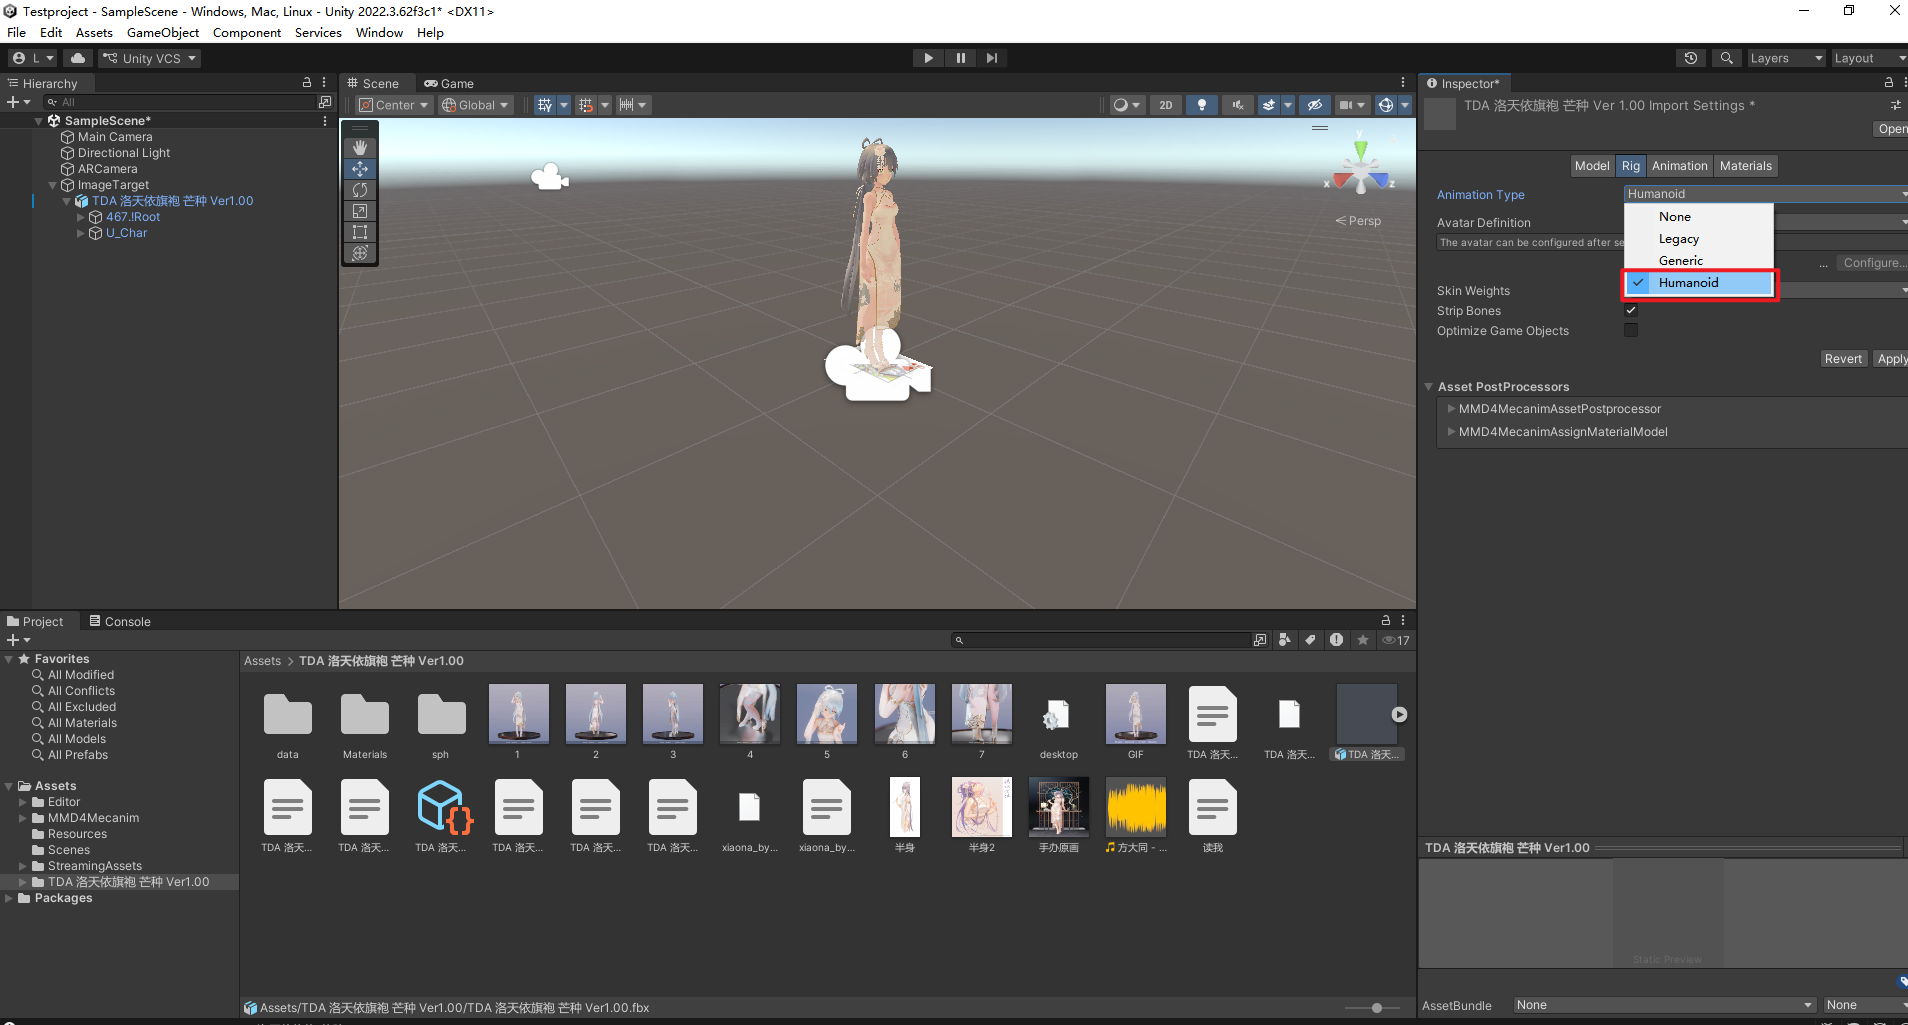Click the Configure avatar button

click(1872, 263)
